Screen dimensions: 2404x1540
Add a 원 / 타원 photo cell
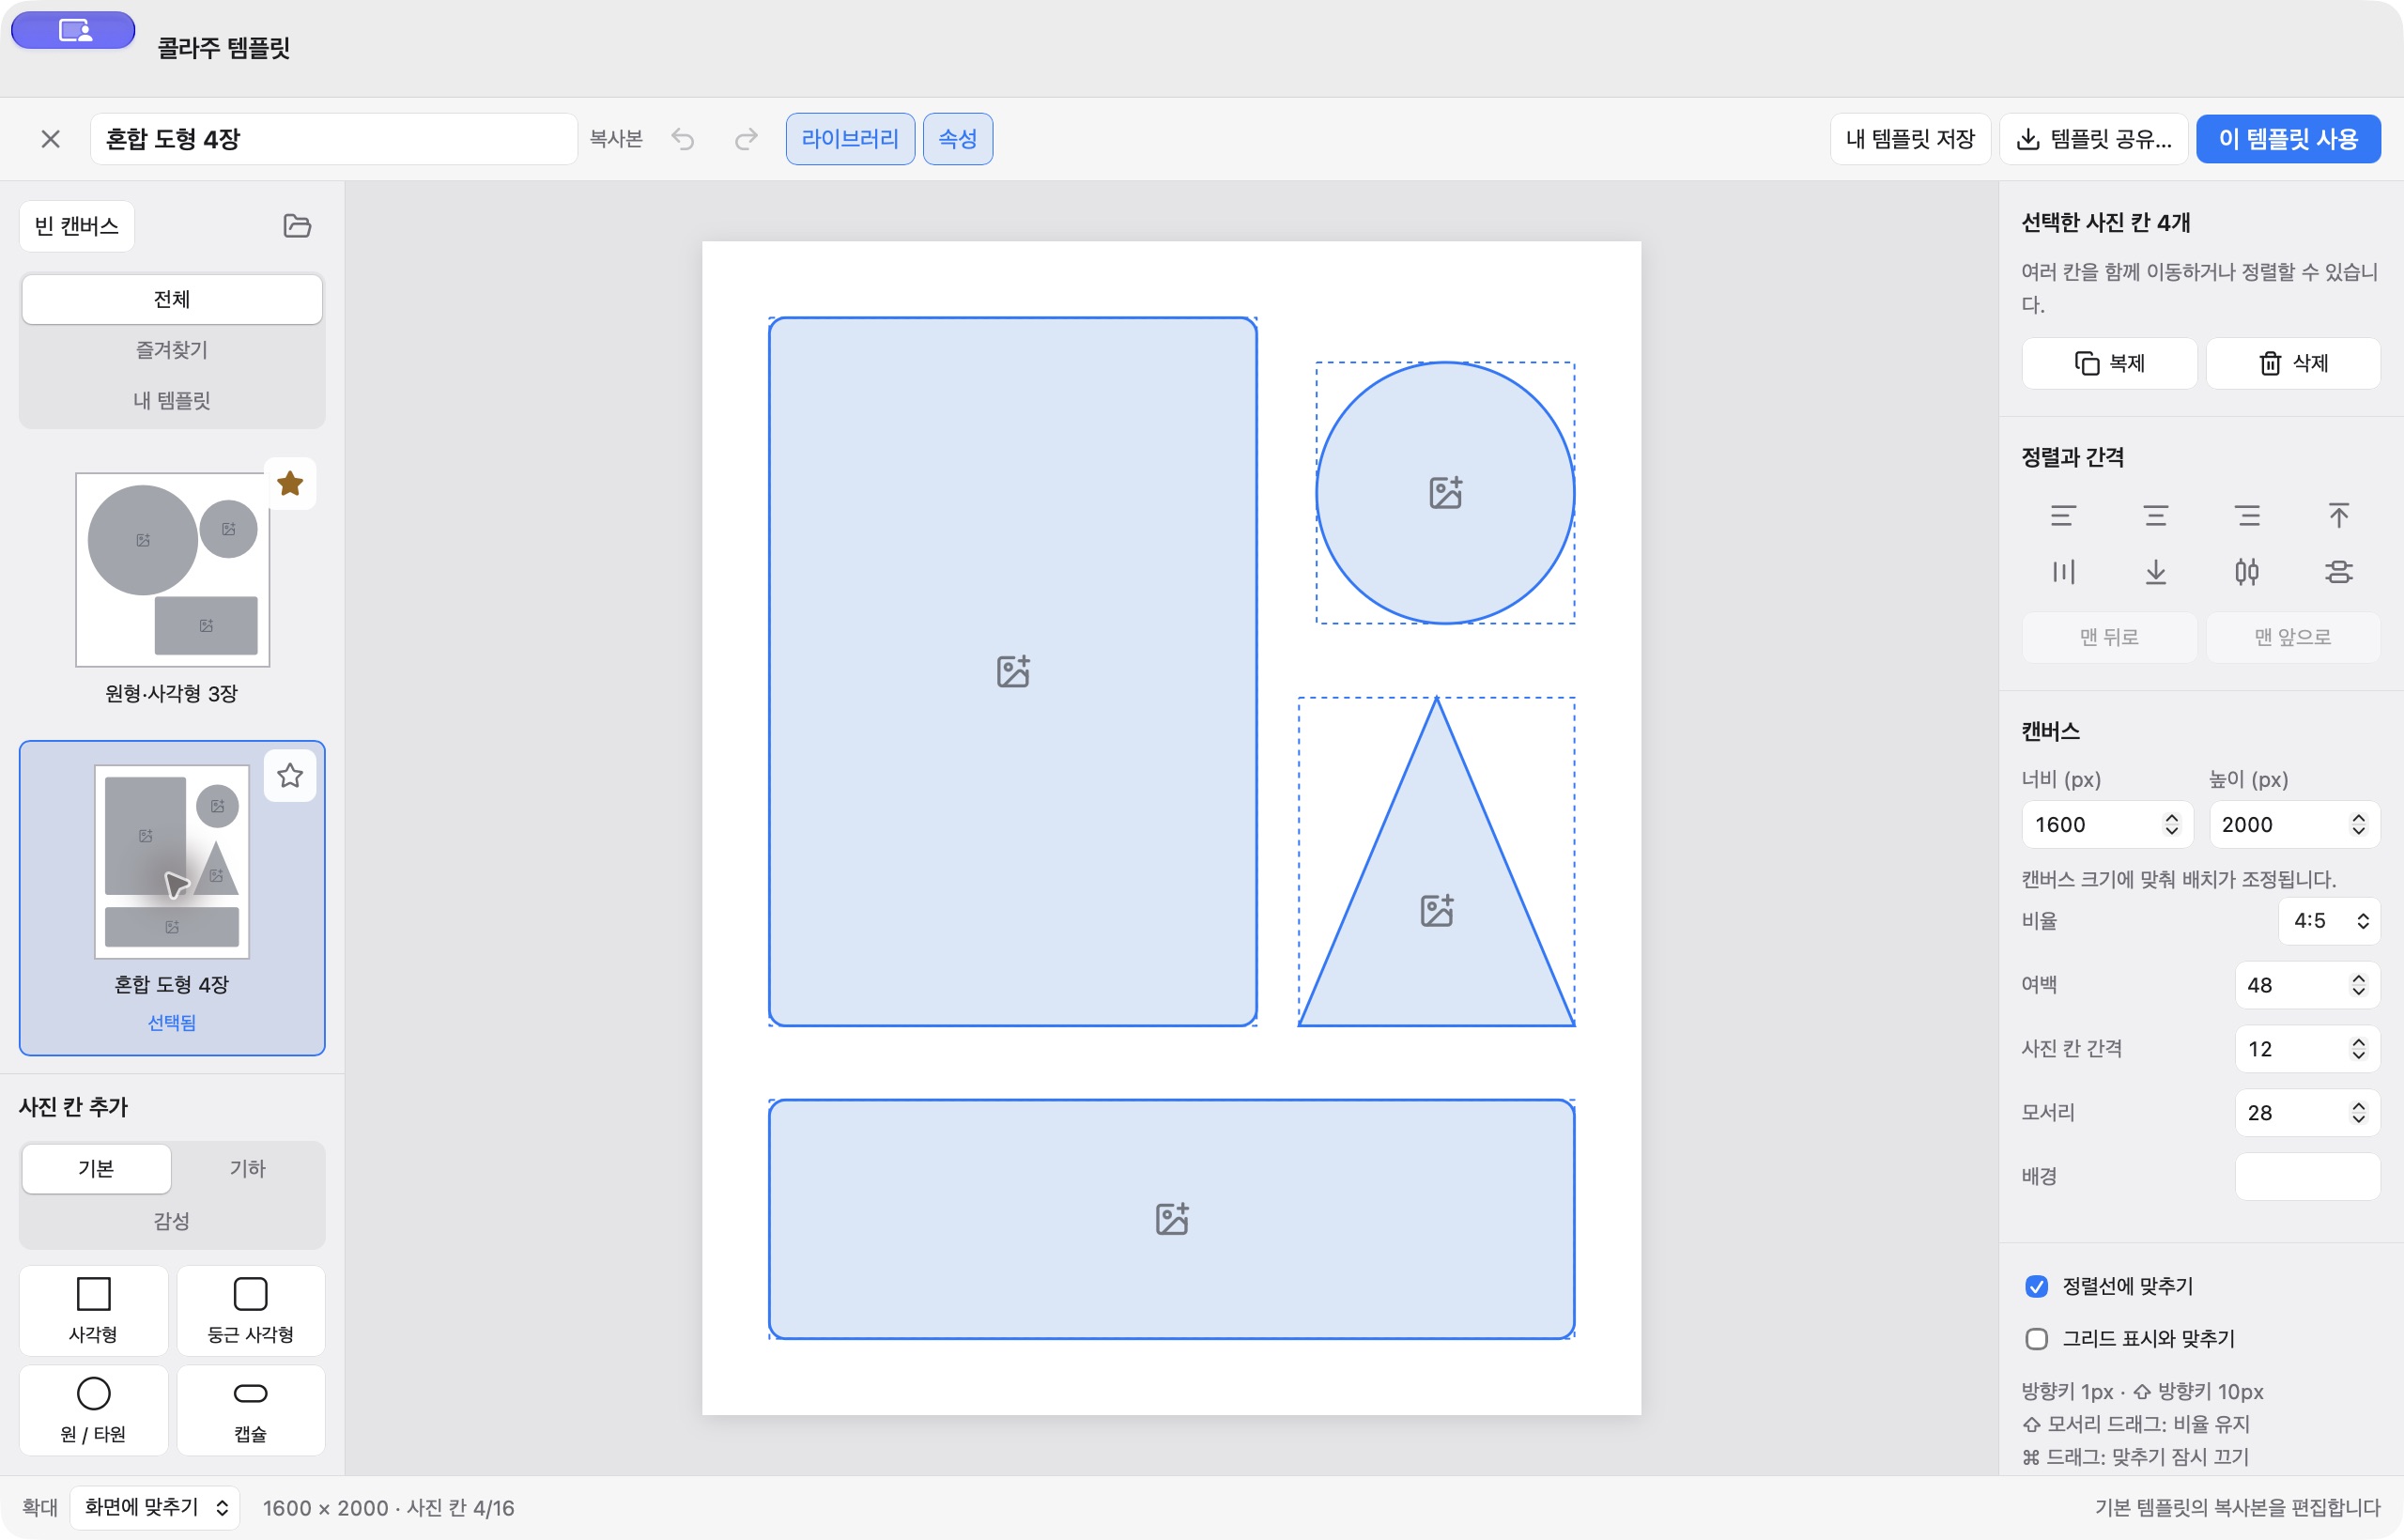pyautogui.click(x=94, y=1410)
